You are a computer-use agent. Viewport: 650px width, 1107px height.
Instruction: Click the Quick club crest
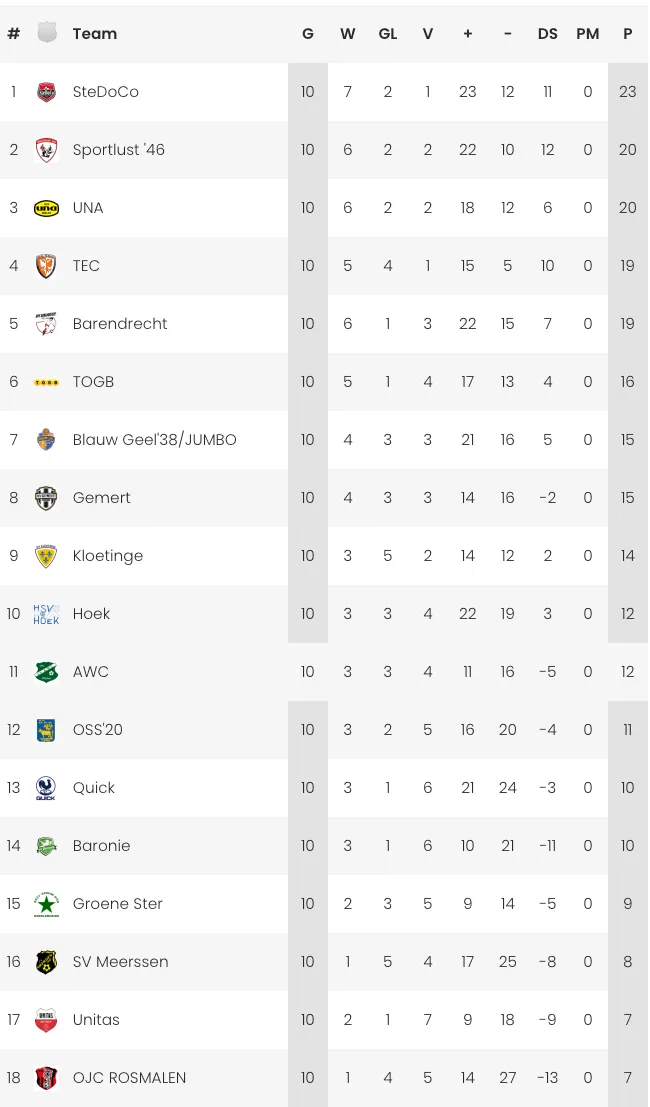coord(46,788)
